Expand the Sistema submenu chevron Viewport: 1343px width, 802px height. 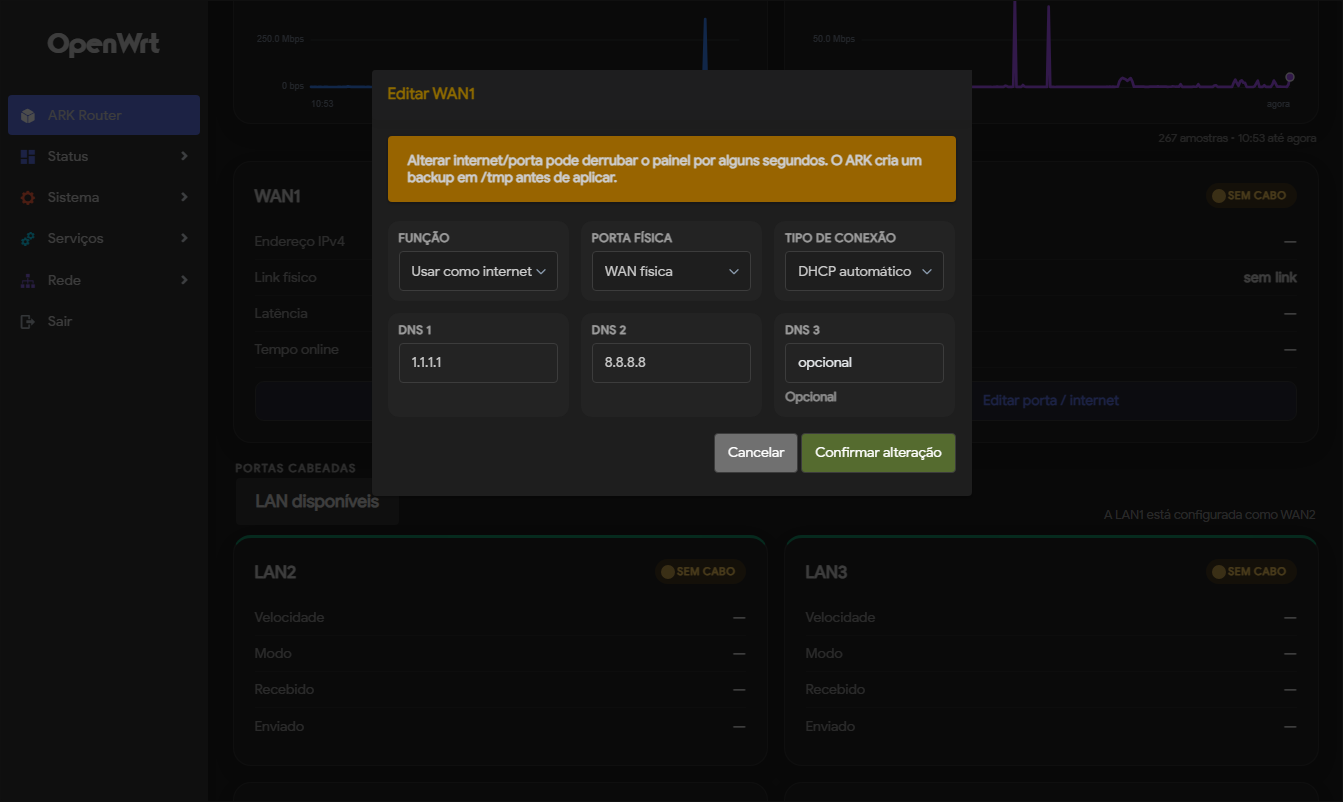(x=184, y=198)
